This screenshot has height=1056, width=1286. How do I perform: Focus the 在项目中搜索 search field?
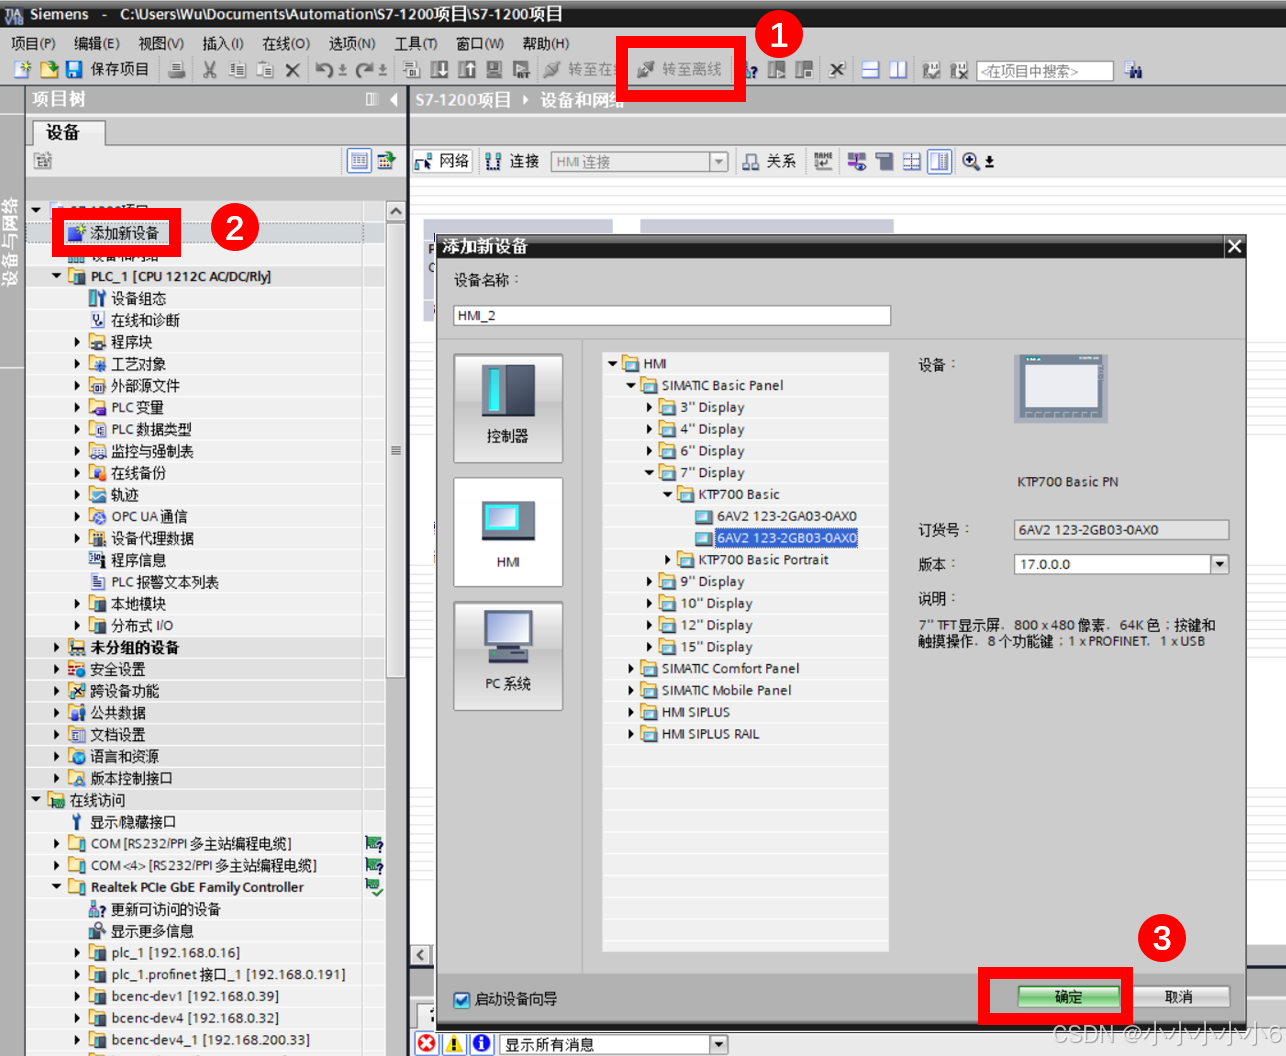1045,71
